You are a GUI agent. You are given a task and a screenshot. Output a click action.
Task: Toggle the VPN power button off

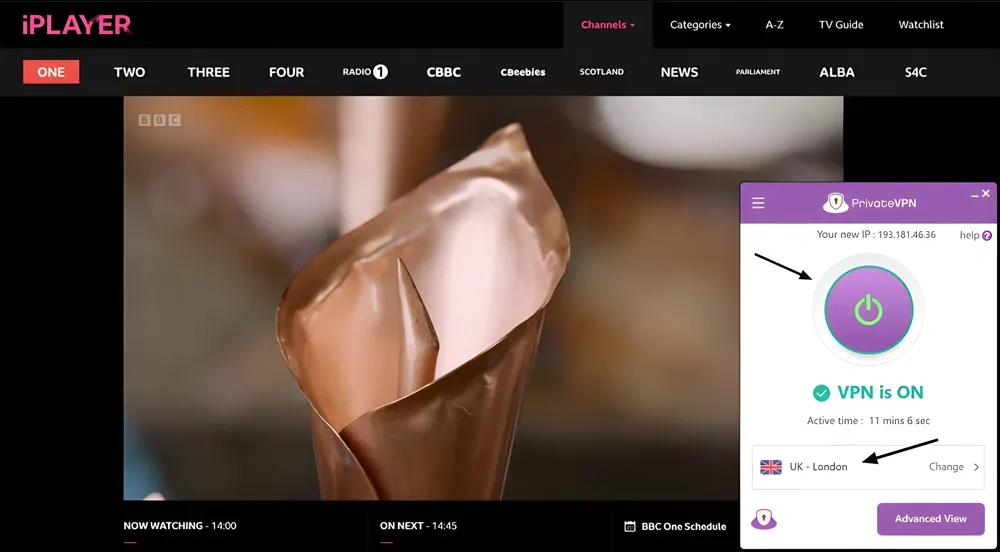(x=868, y=310)
